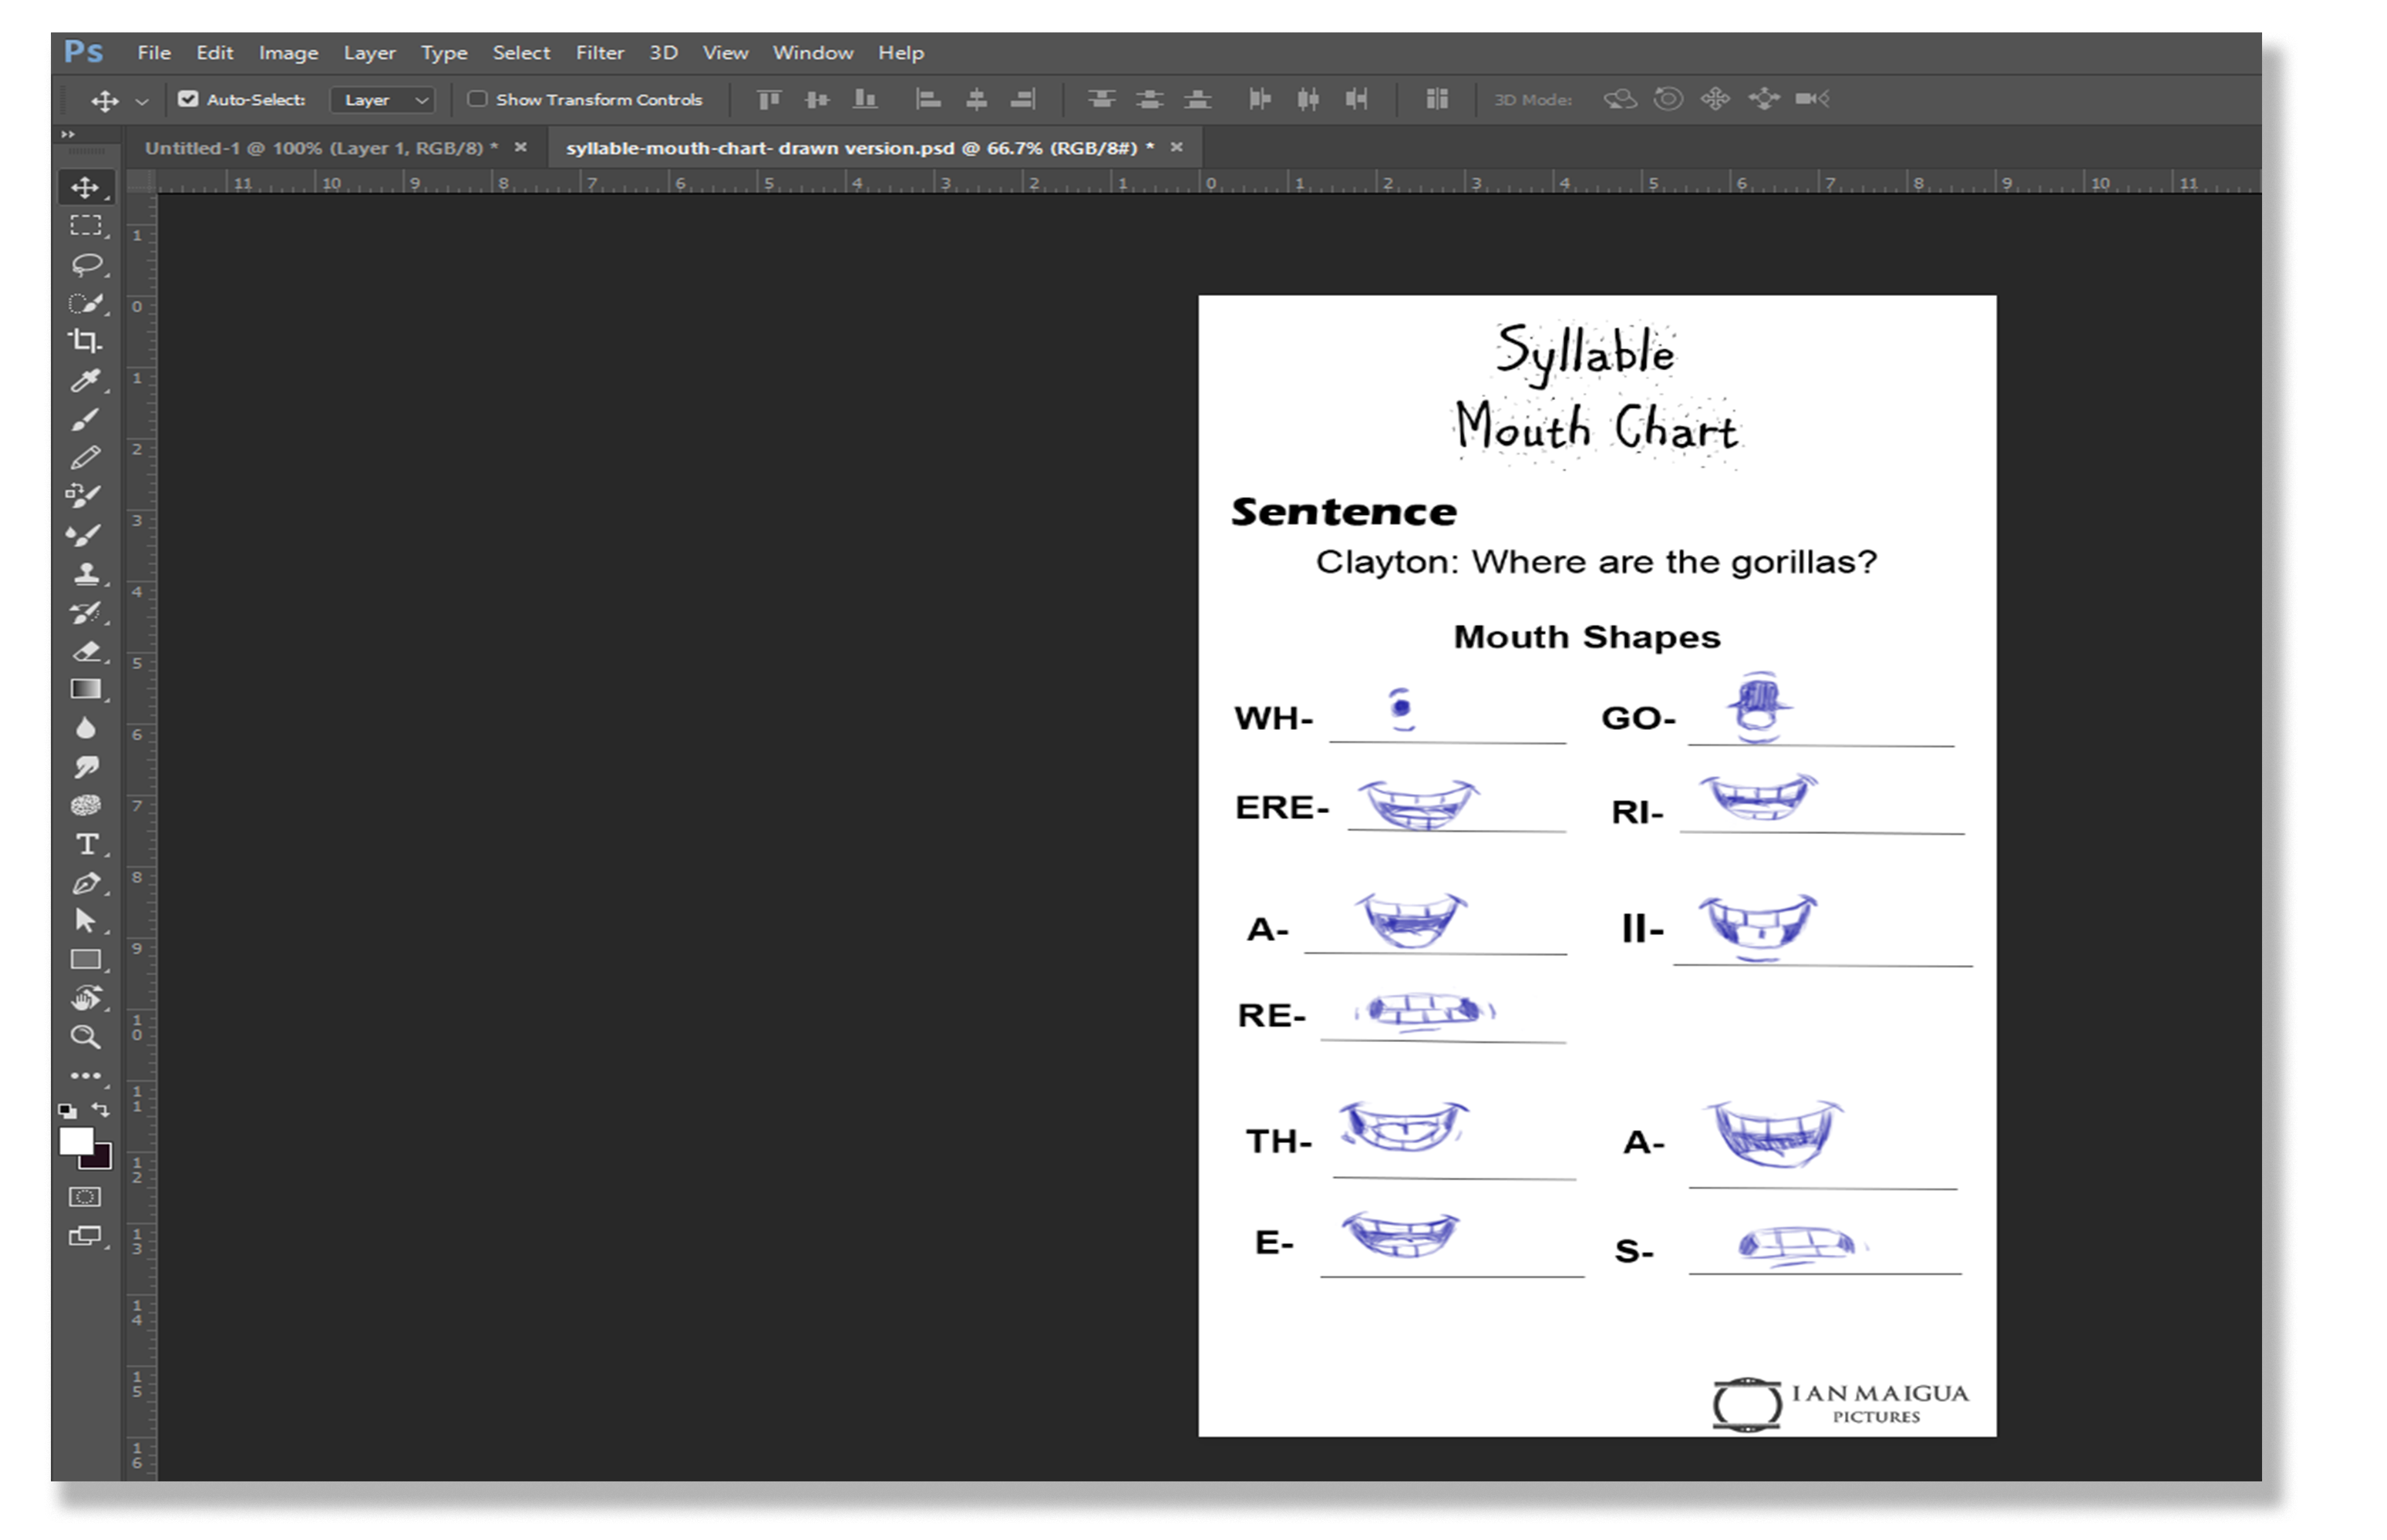
Task: Toggle Quick Mask mode
Action: (85, 1197)
